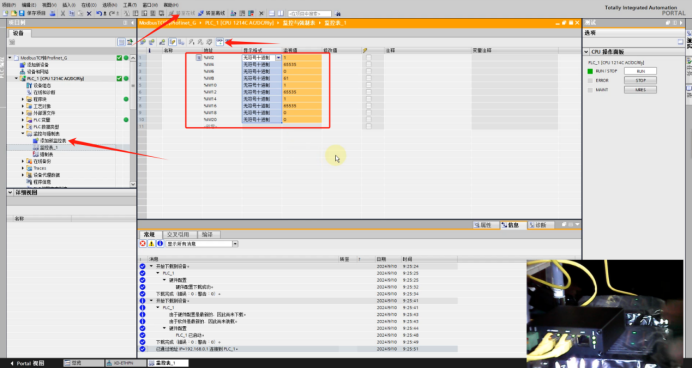Select the Watch table_1 item in project tree
692x369 pixels.
tap(45, 147)
